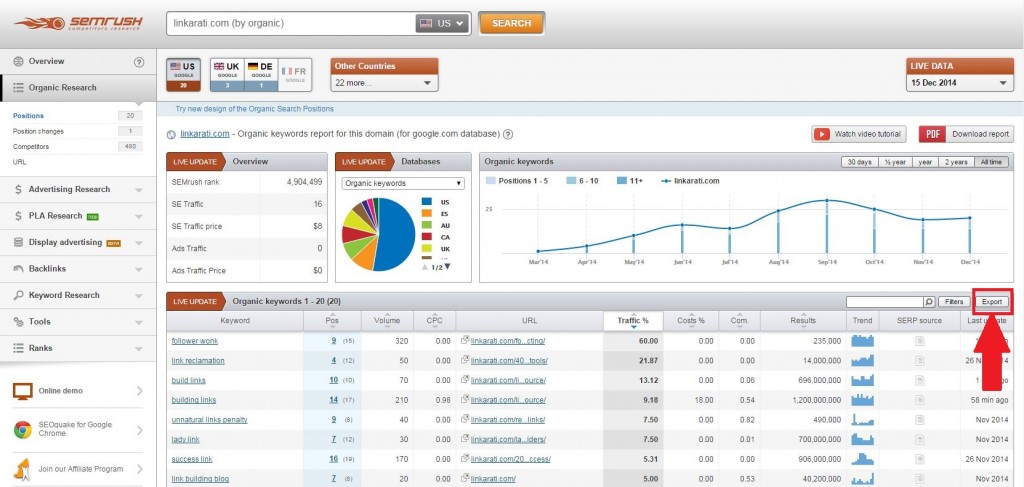1024x487 pixels.
Task: Open external link icon for follower wonk URL
Action: point(465,341)
